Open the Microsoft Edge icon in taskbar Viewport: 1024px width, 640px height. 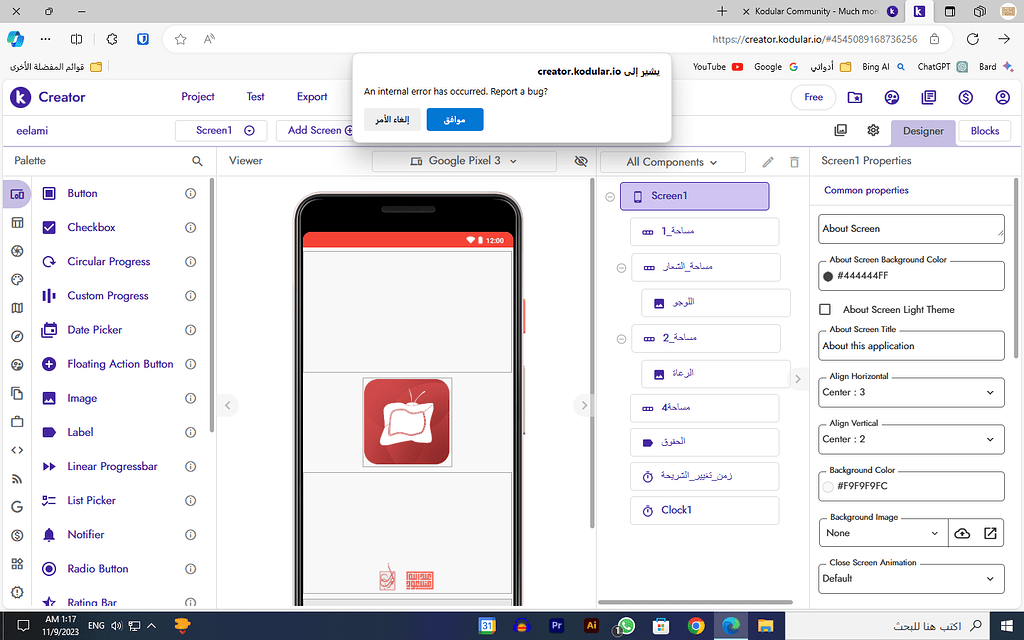(731, 626)
